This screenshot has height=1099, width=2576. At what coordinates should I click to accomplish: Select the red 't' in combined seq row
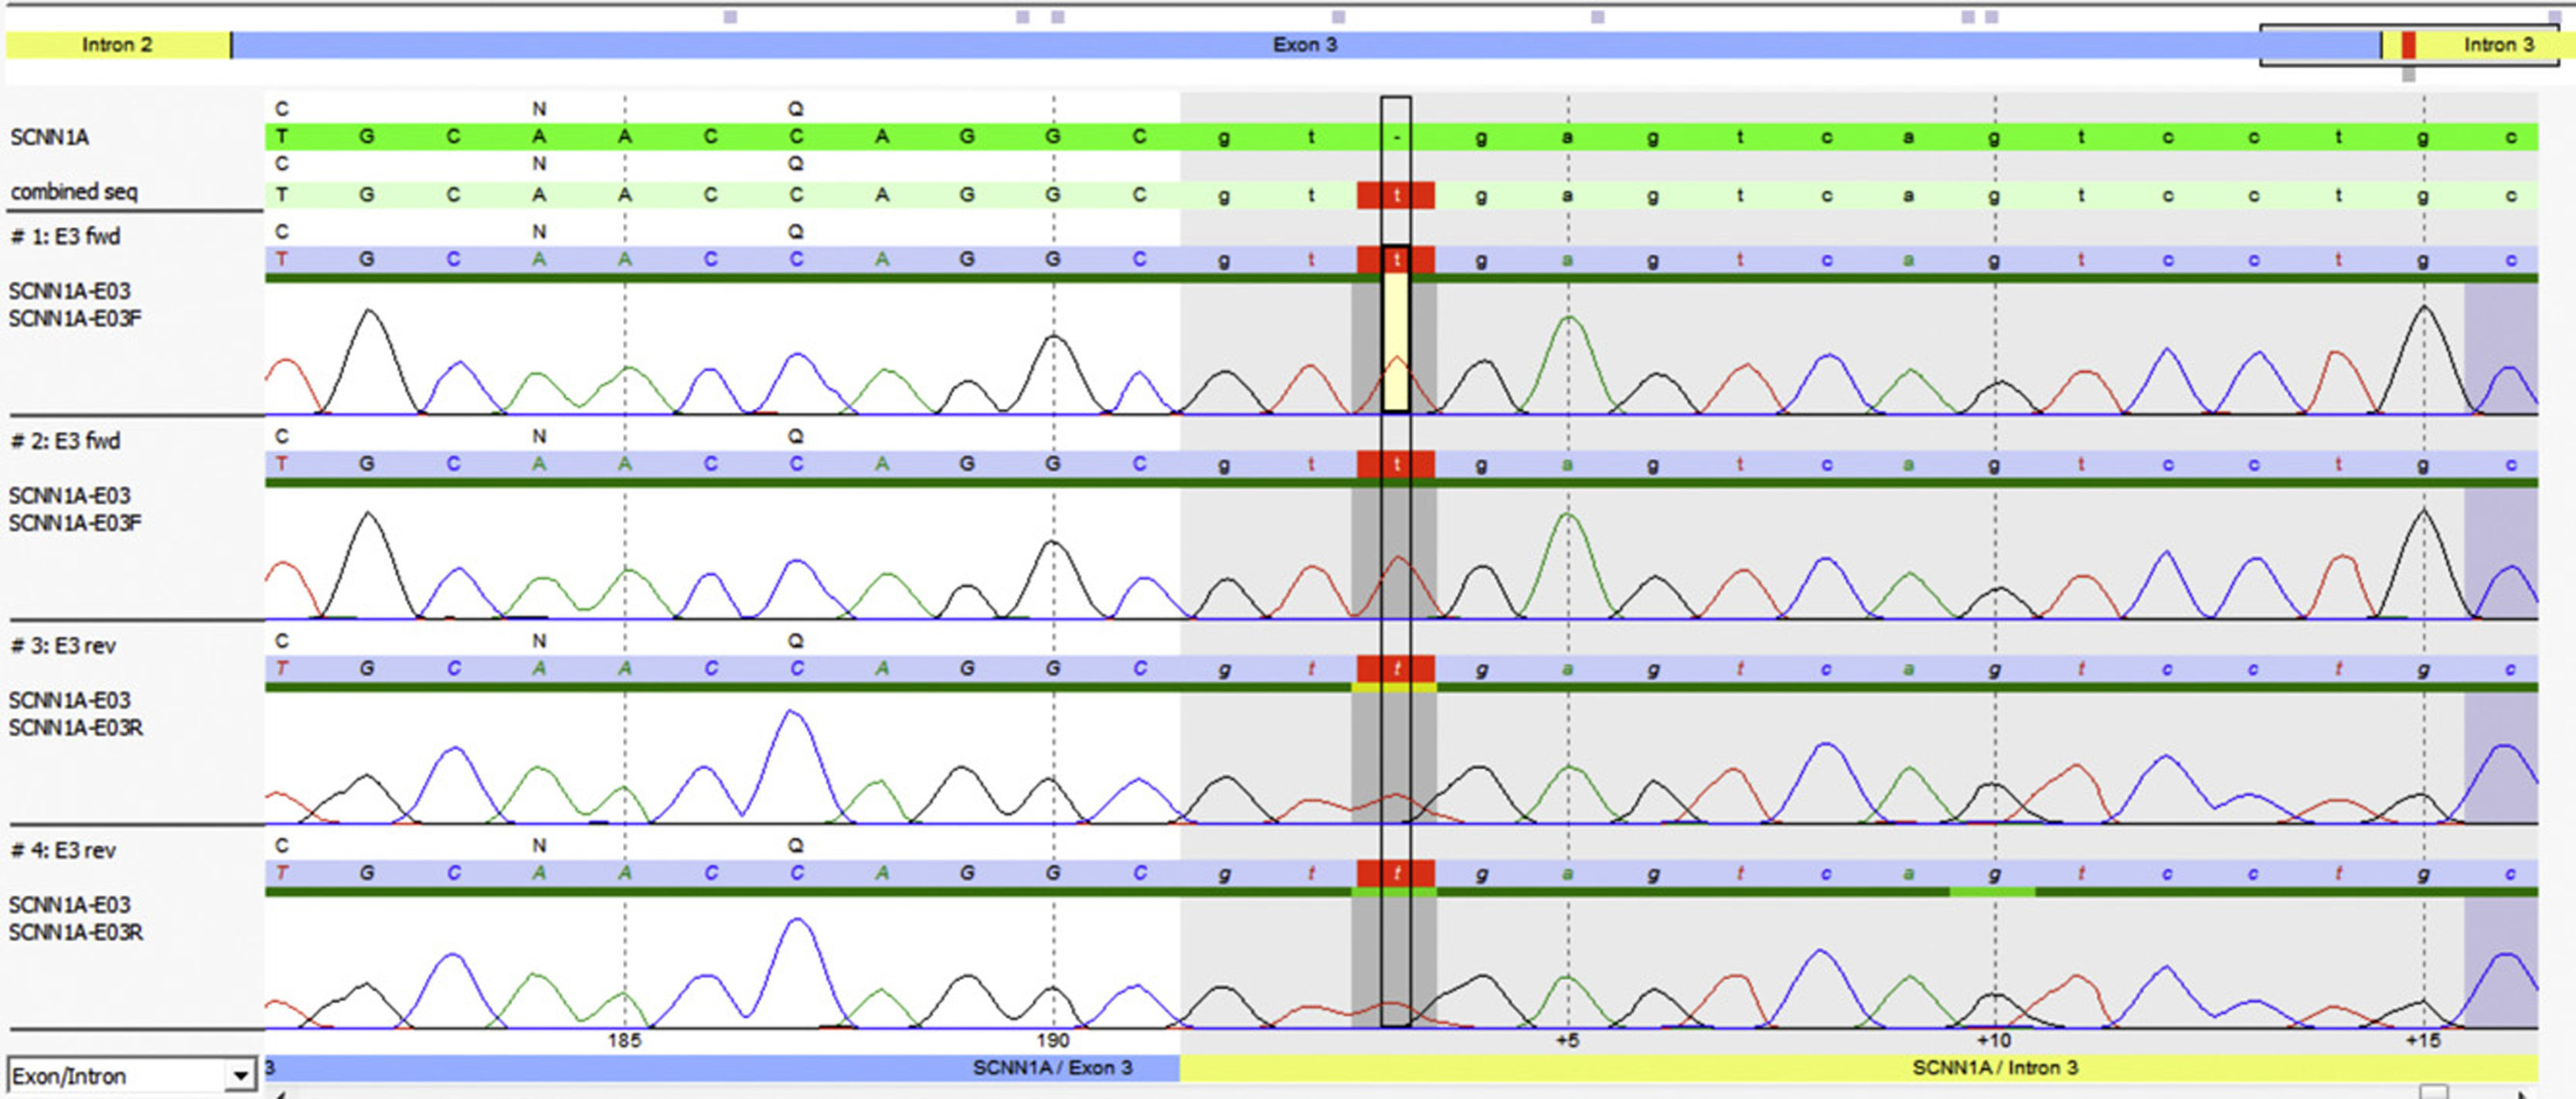[x=1396, y=196]
